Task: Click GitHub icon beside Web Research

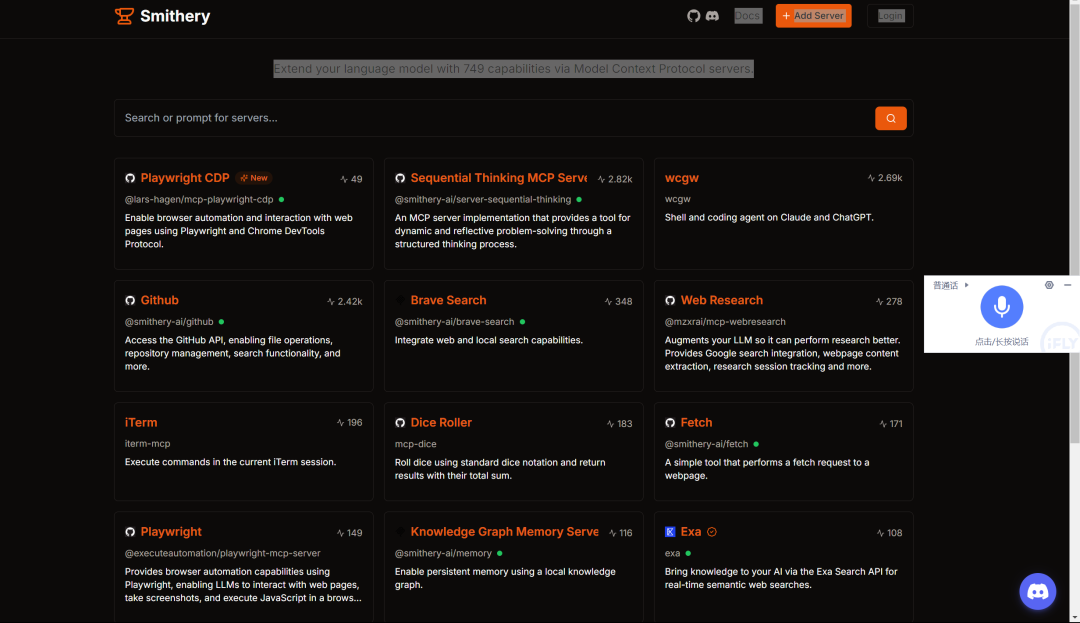Action: 670,301
